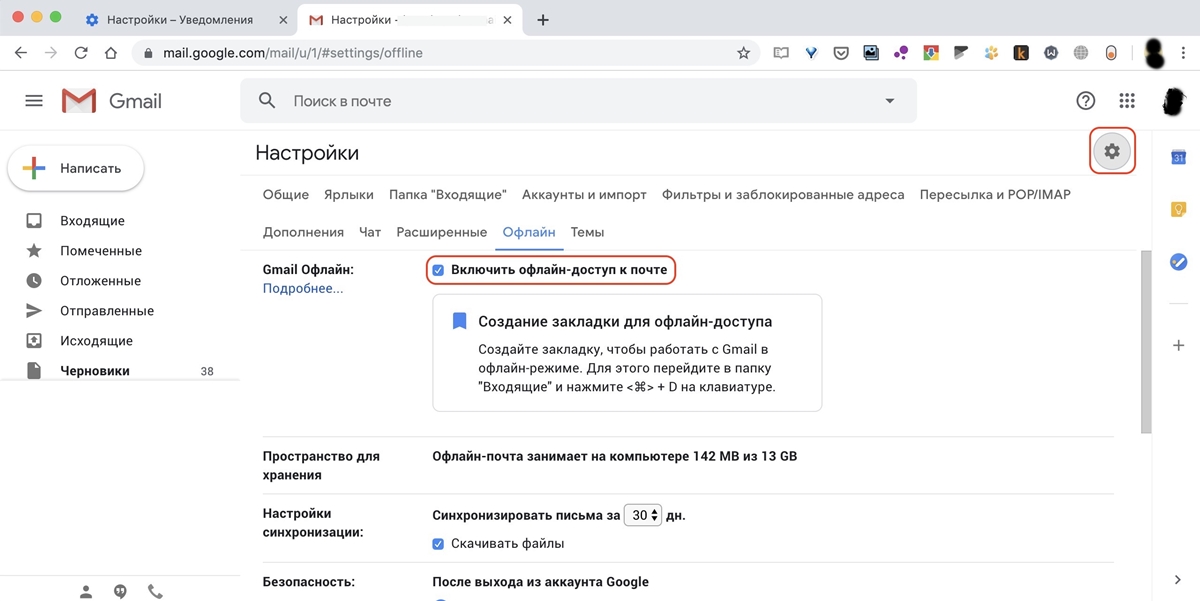
Task: Select the Offline settings tab
Action: 529,232
